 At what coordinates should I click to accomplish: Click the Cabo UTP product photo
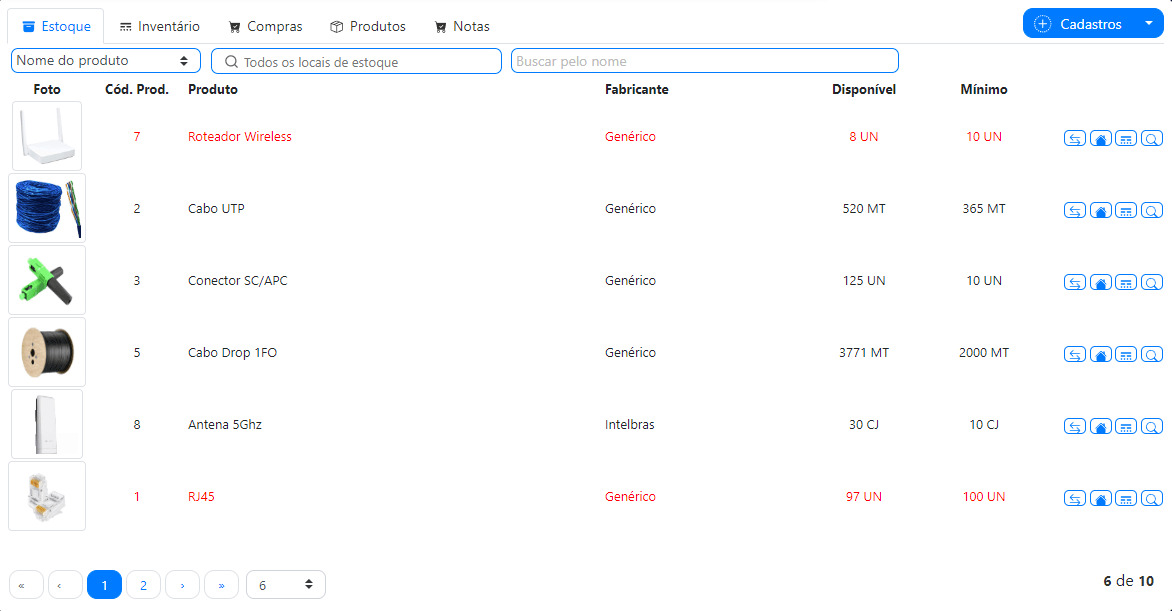tap(47, 208)
